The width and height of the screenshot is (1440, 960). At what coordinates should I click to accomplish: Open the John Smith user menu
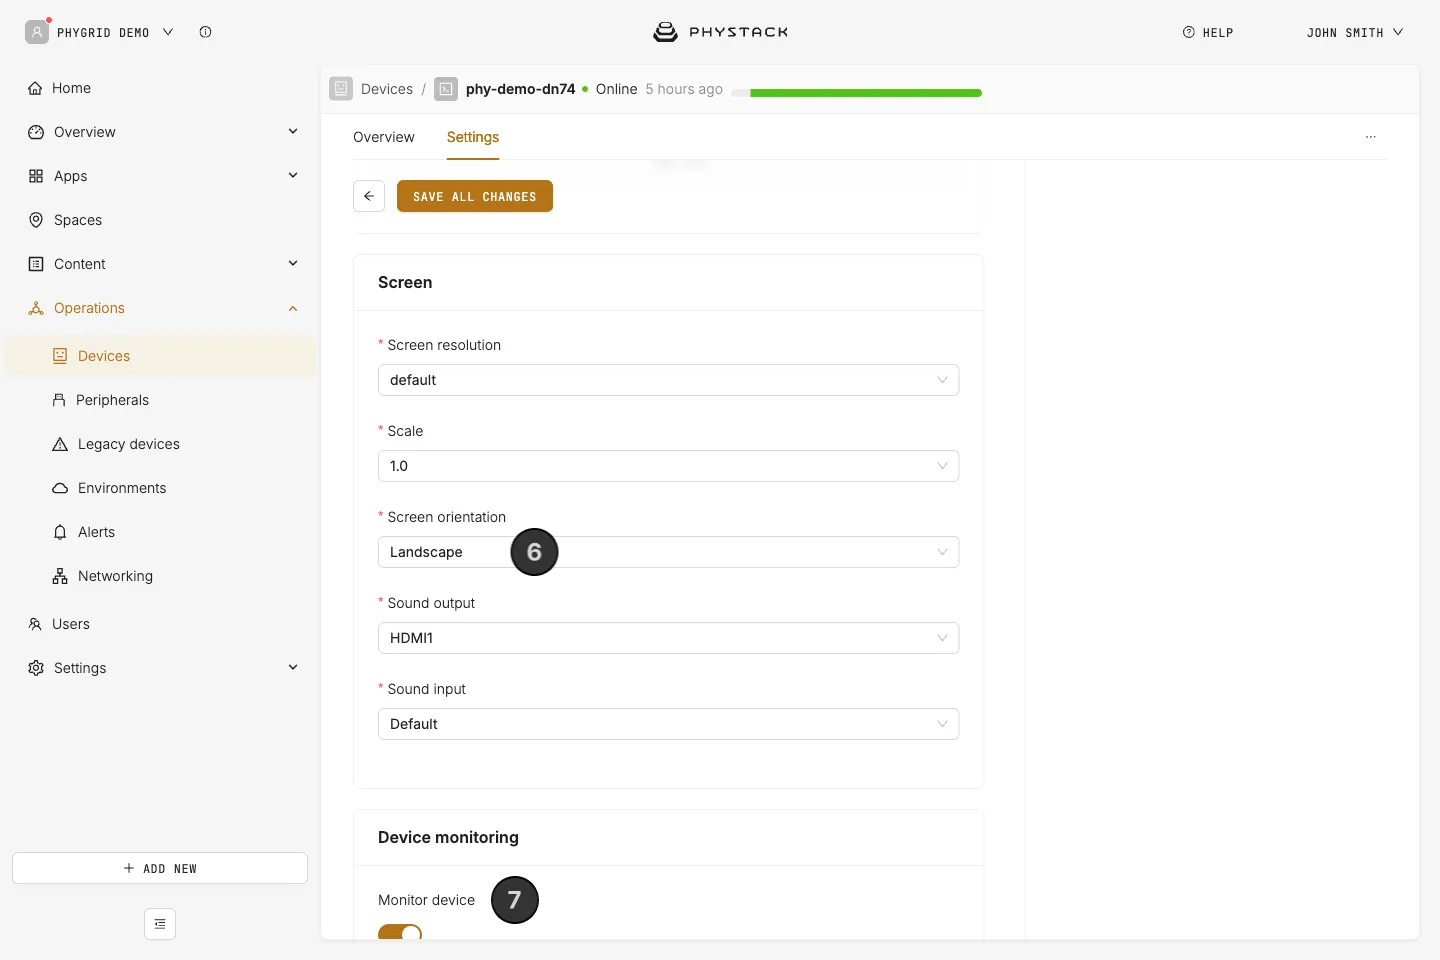[1354, 32]
